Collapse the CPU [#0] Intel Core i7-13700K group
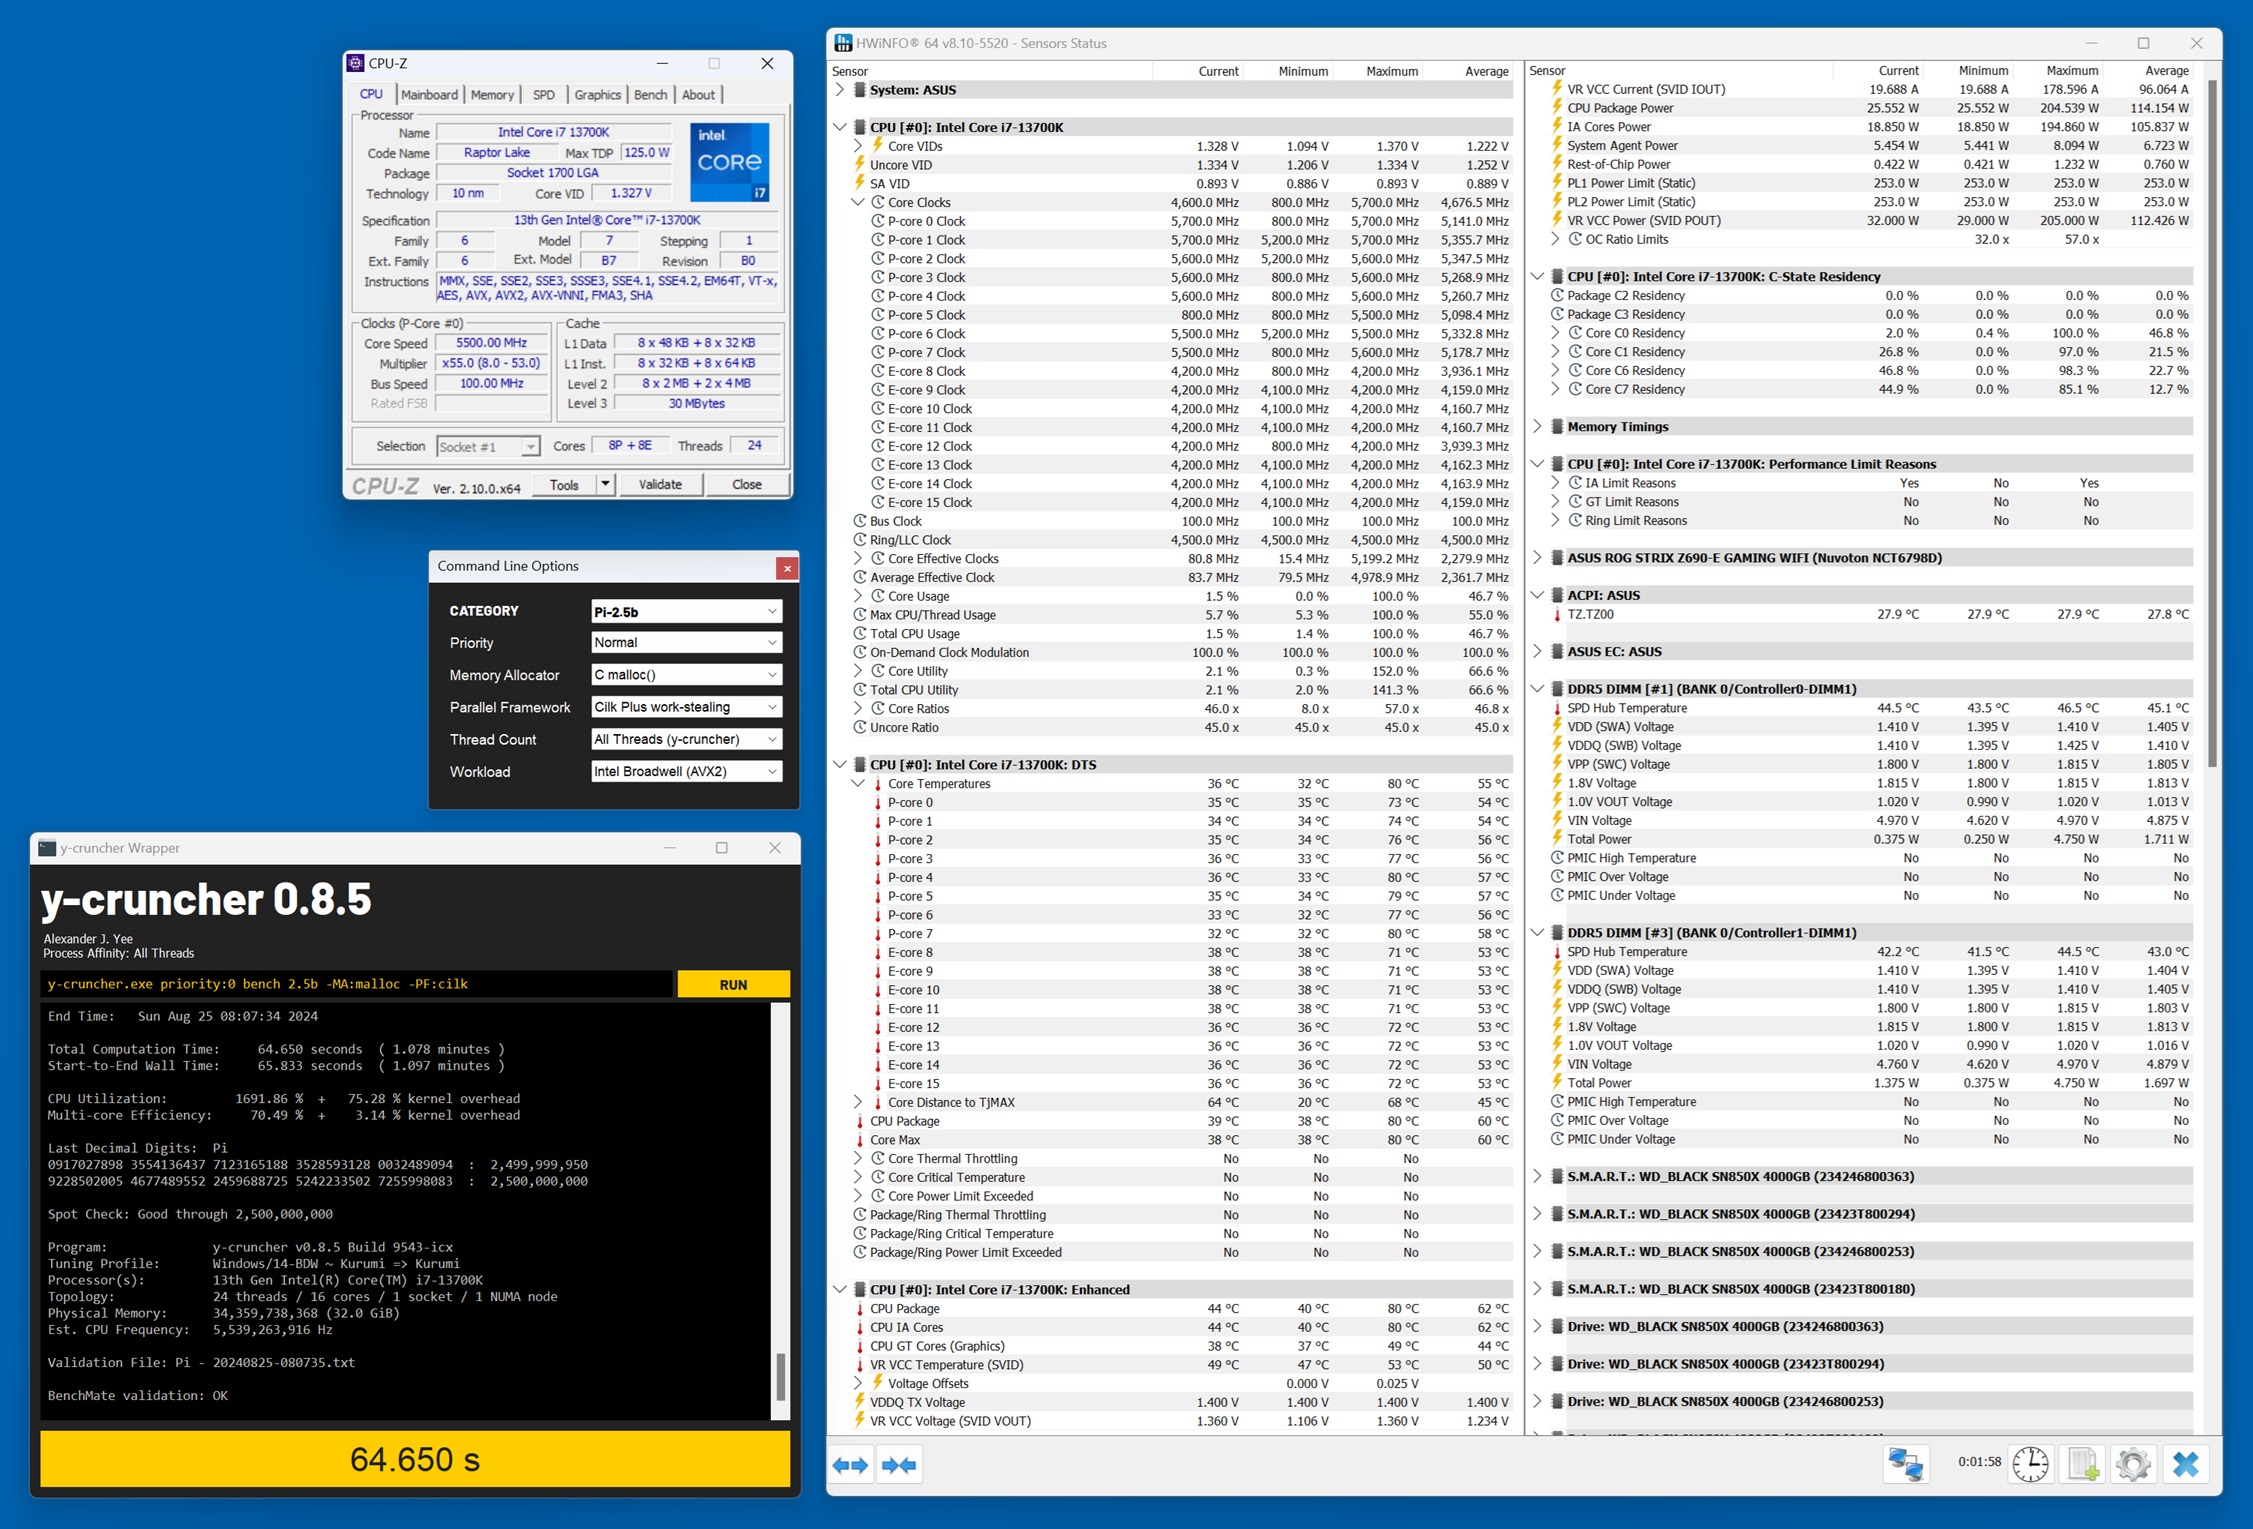Image resolution: width=2253 pixels, height=1529 pixels. pos(840,127)
